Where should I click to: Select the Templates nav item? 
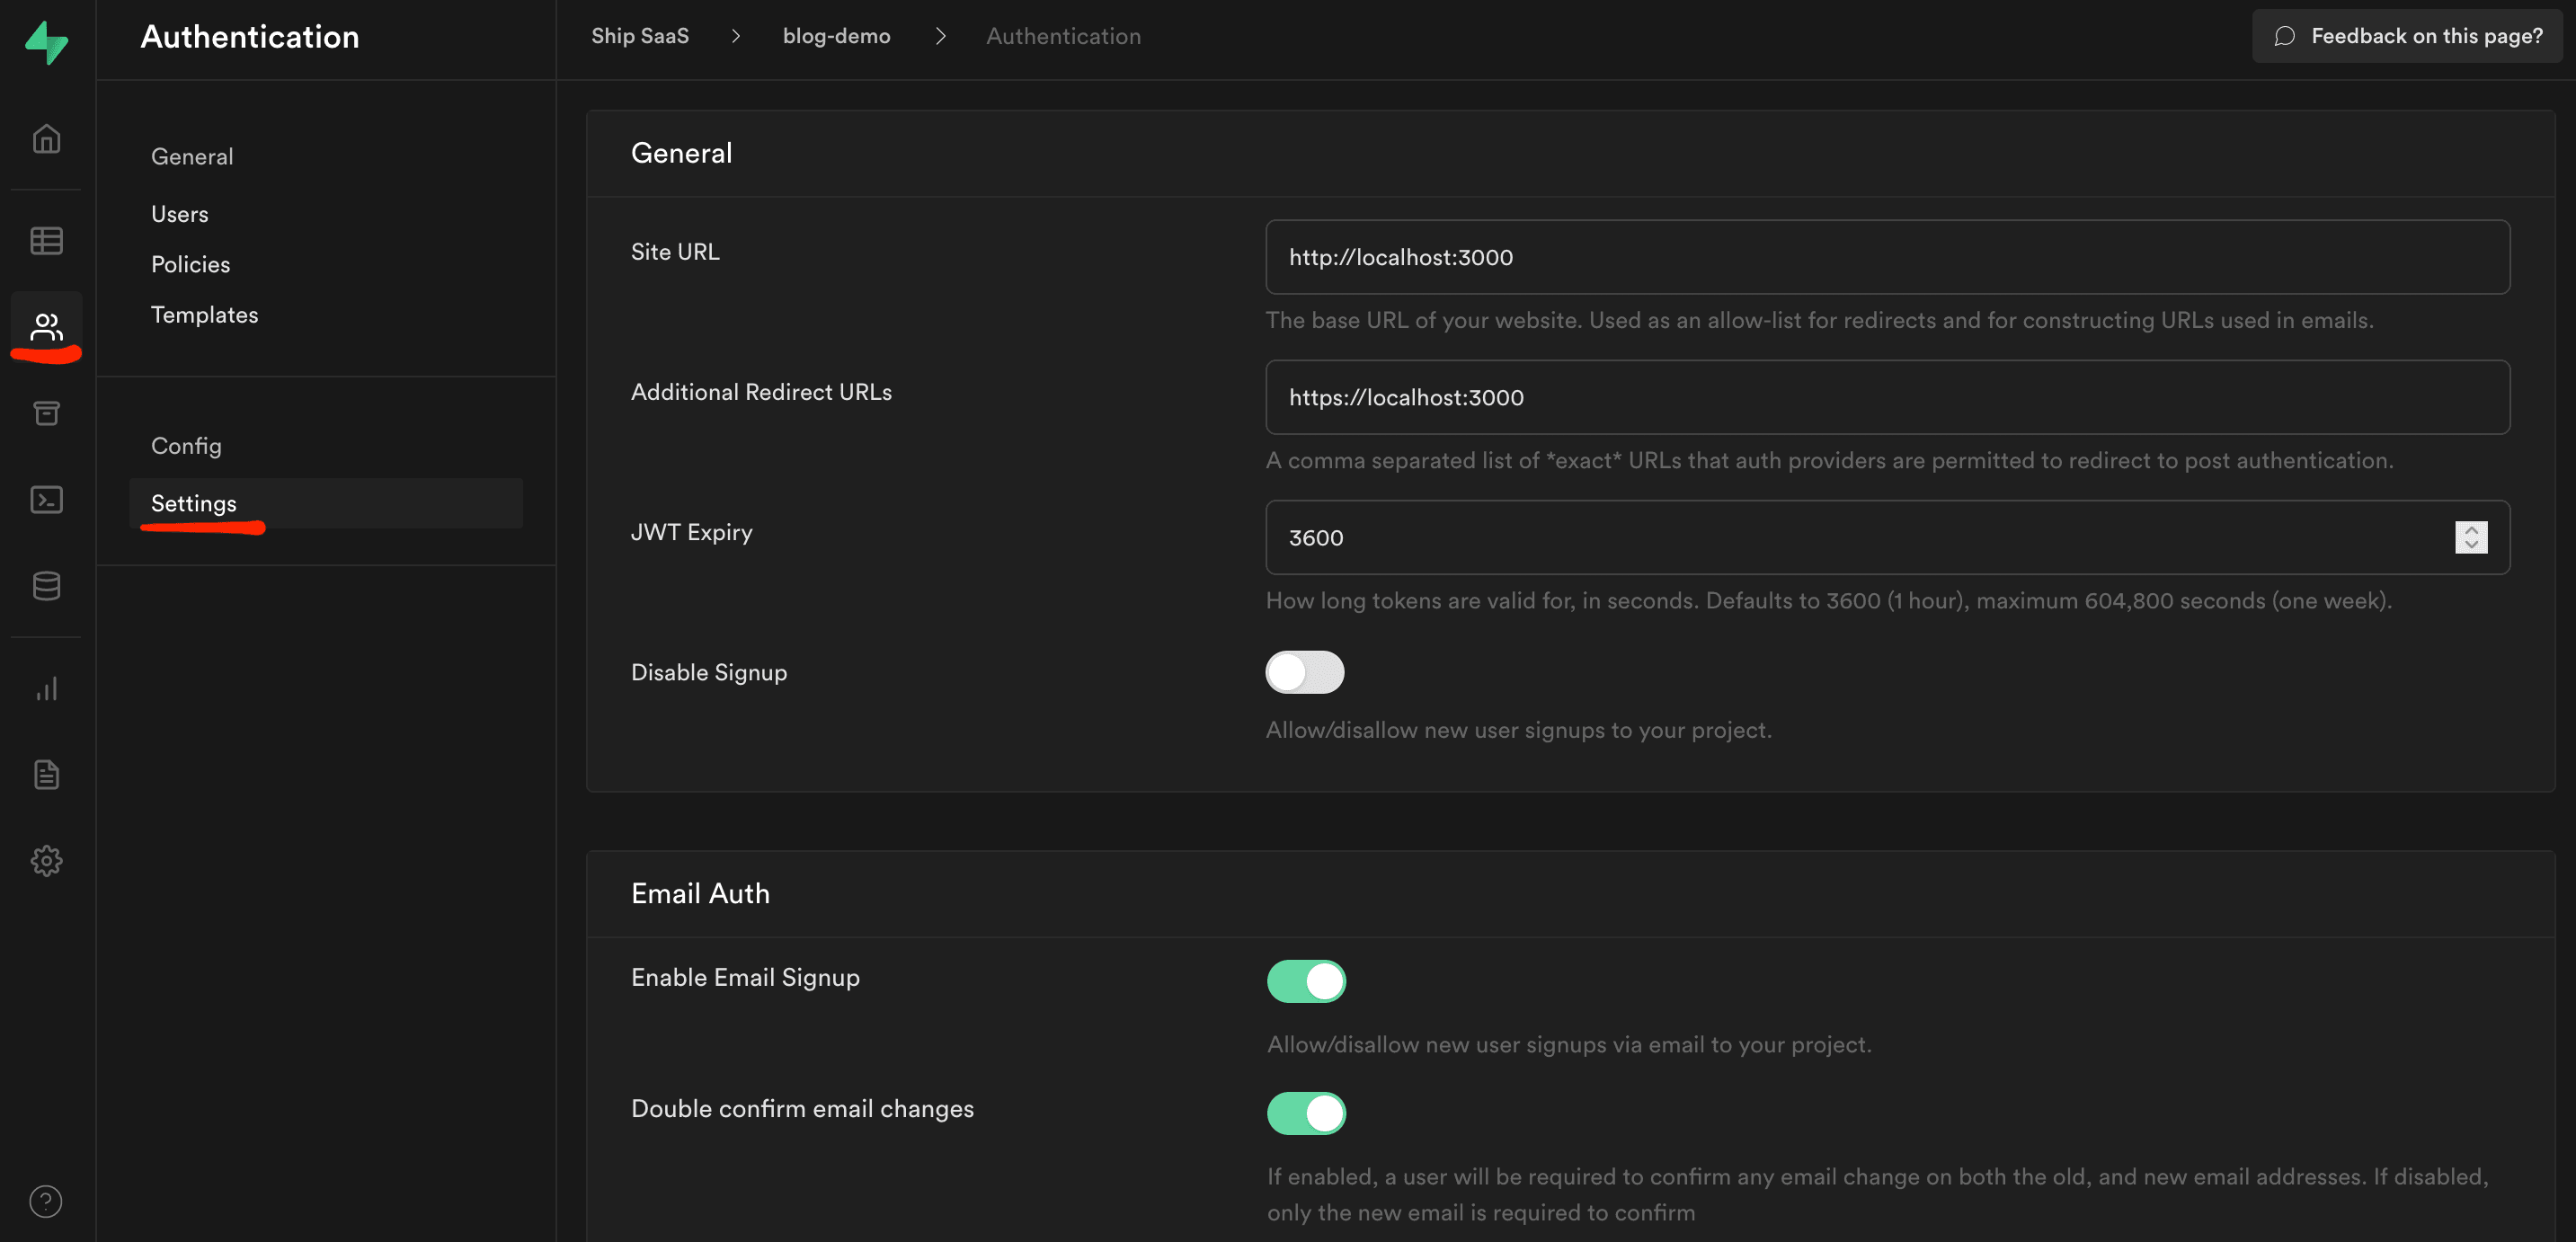(x=204, y=314)
